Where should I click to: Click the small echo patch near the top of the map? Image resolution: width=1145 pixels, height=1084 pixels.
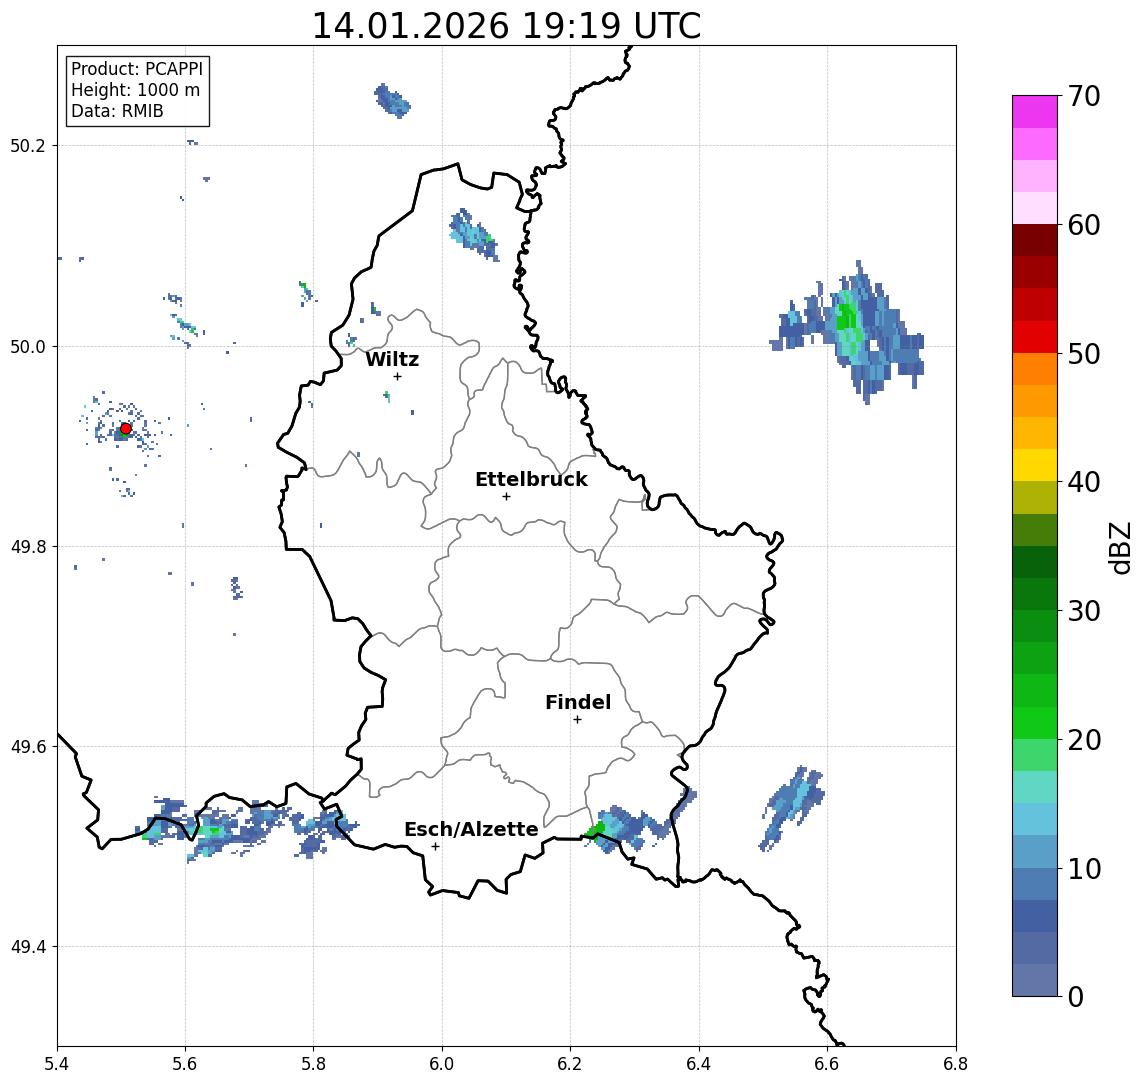click(393, 101)
